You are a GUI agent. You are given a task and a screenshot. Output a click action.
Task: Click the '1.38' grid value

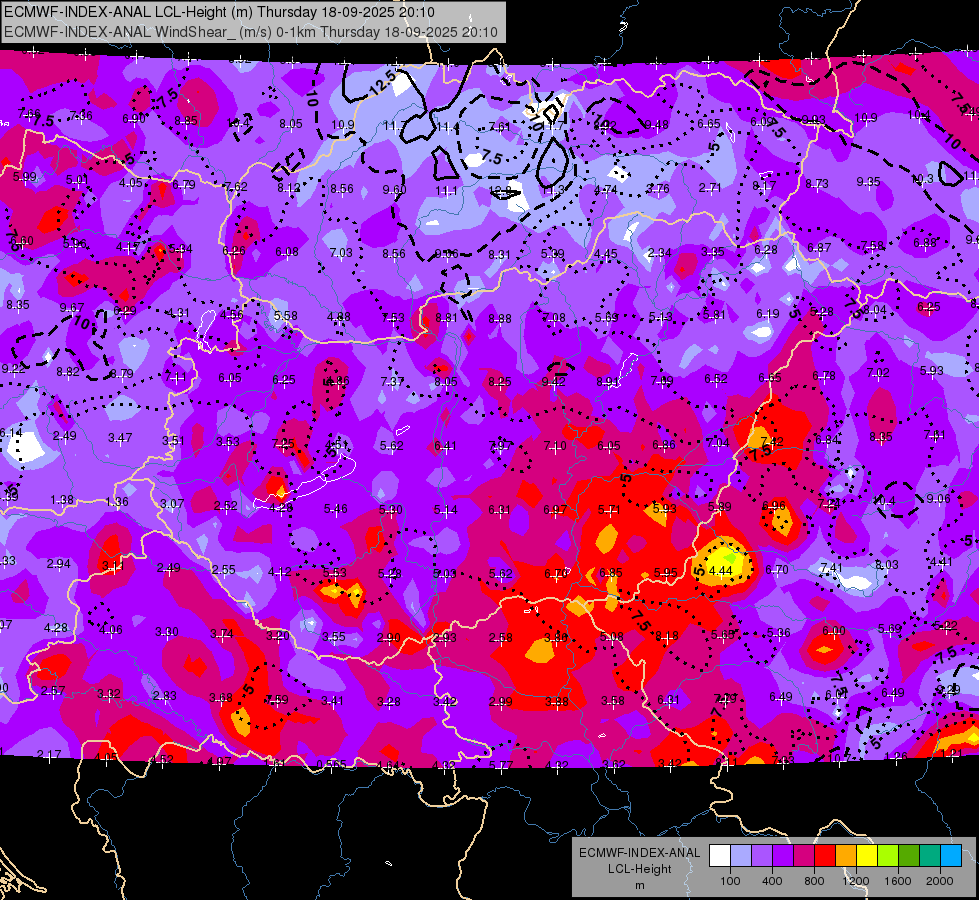pyautogui.click(x=62, y=500)
